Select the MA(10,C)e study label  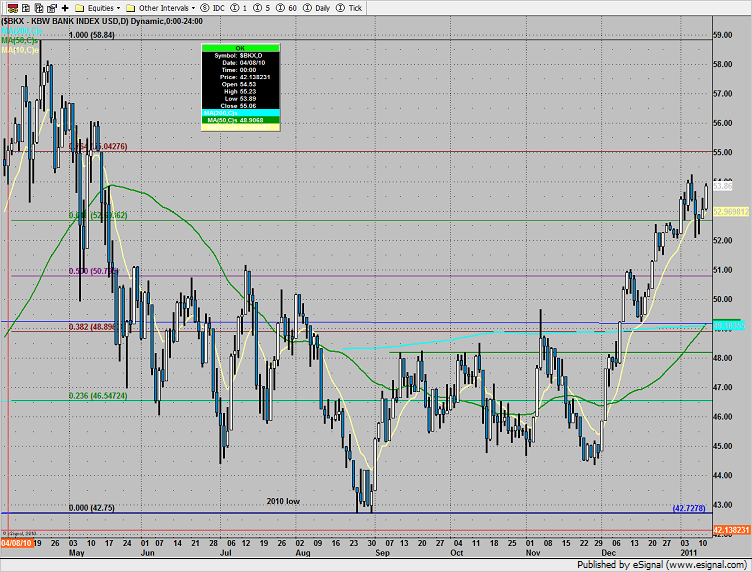[x=19, y=50]
